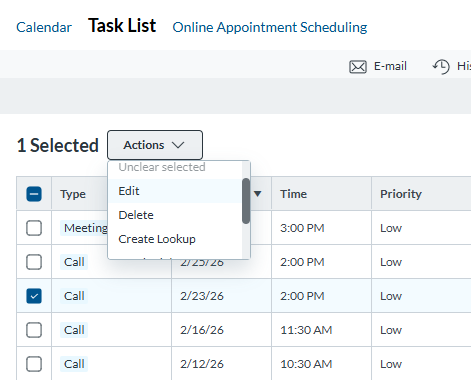
Task: Sort by the Time column header
Action: point(293,194)
